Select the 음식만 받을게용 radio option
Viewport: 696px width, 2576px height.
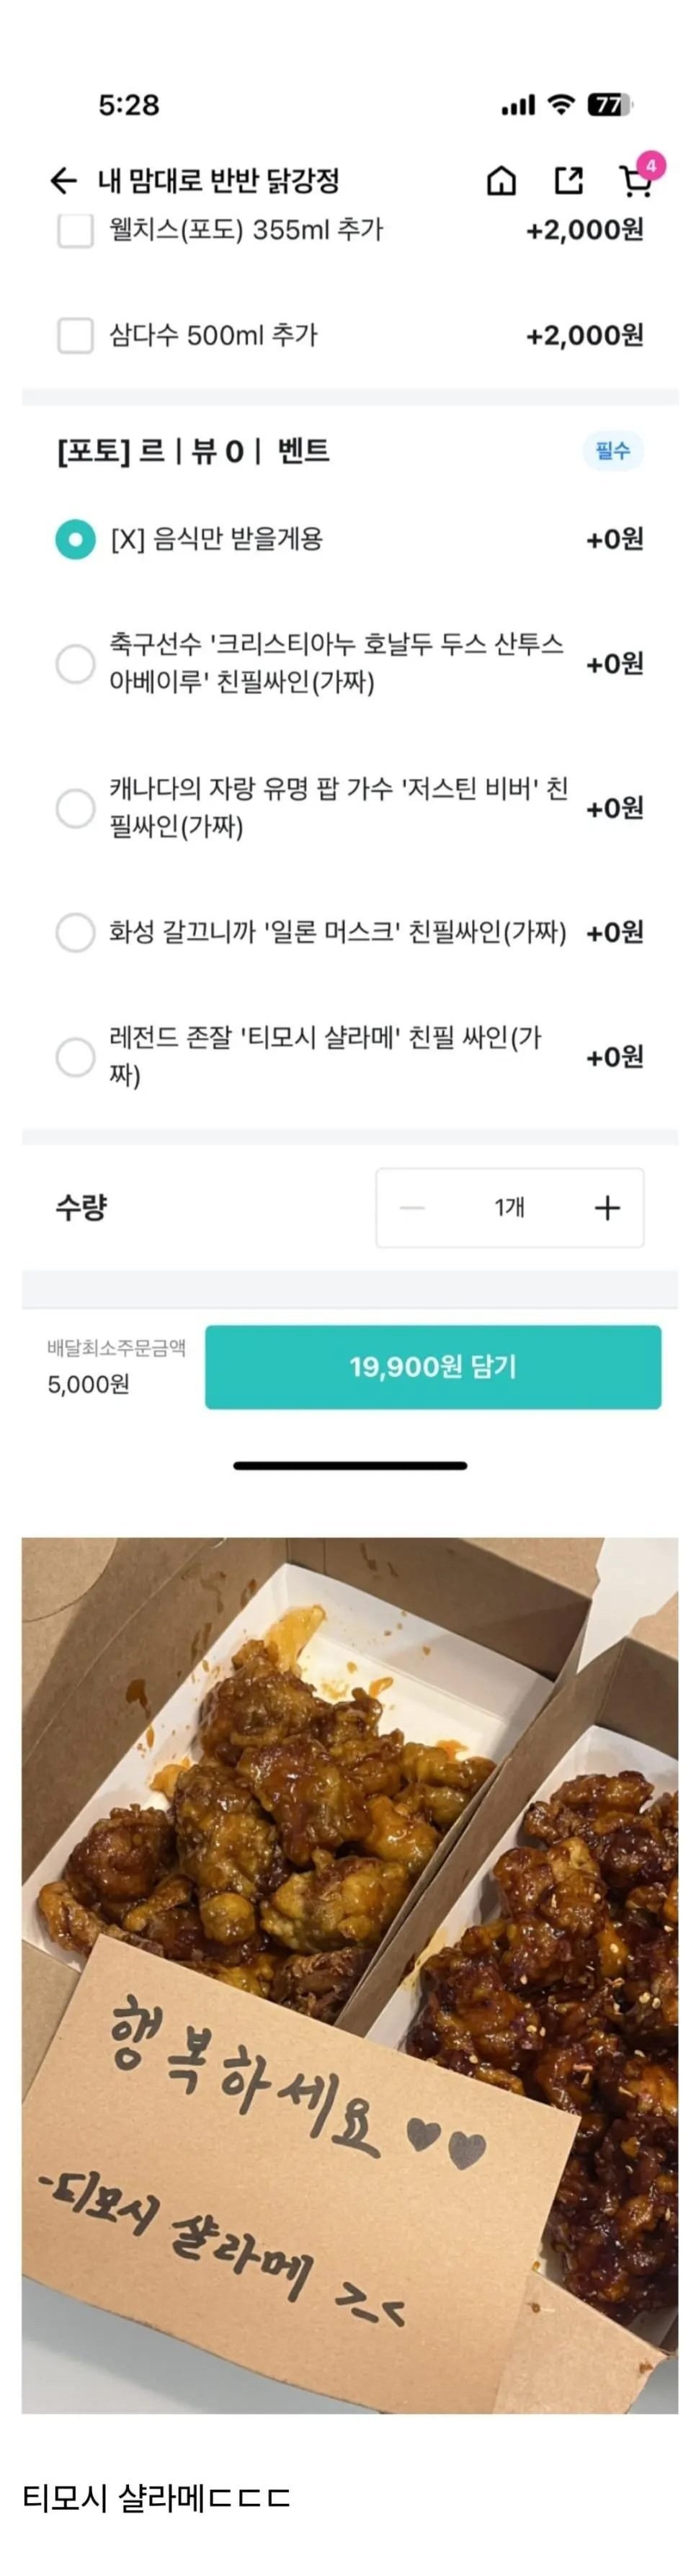tap(75, 539)
